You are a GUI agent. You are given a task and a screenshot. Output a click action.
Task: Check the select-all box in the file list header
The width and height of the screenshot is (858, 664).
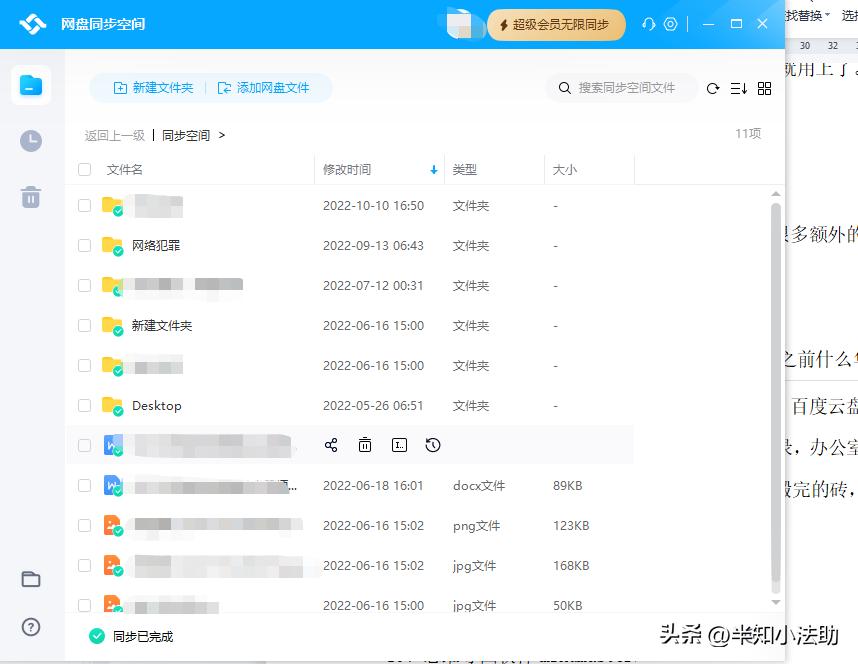[x=84, y=169]
